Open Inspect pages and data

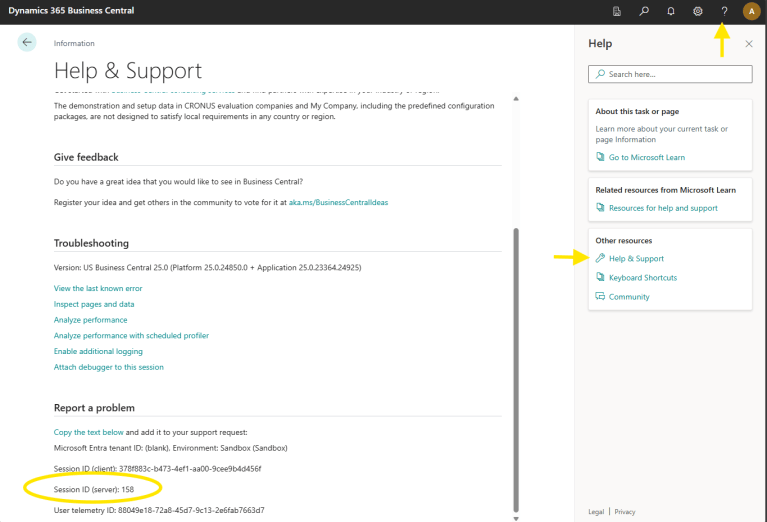coord(94,304)
